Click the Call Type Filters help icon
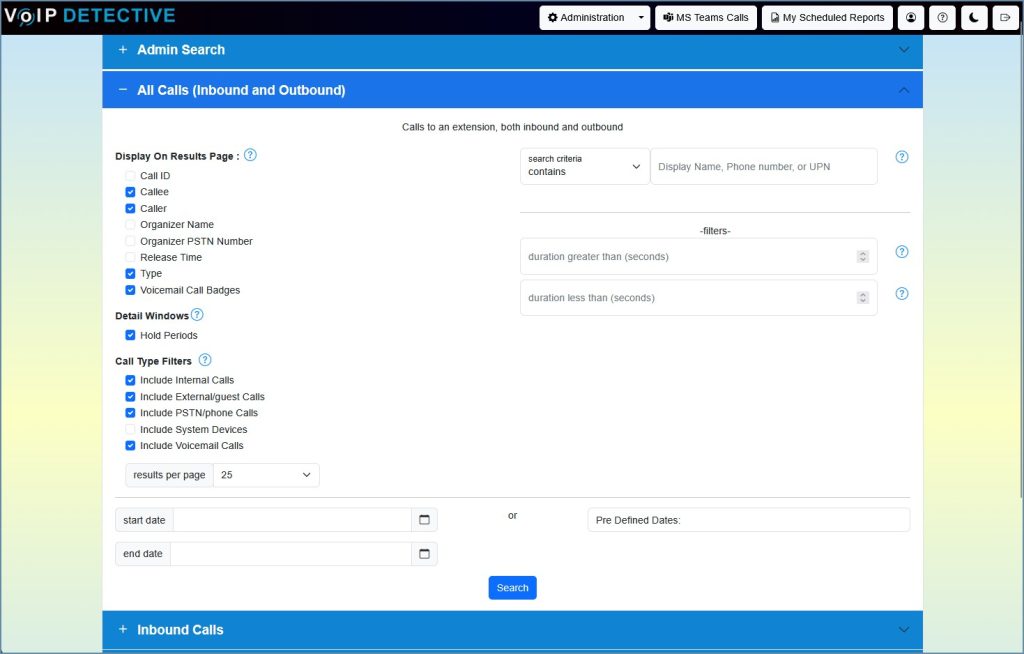Screen dimensions: 1024x654 [x=205, y=360]
